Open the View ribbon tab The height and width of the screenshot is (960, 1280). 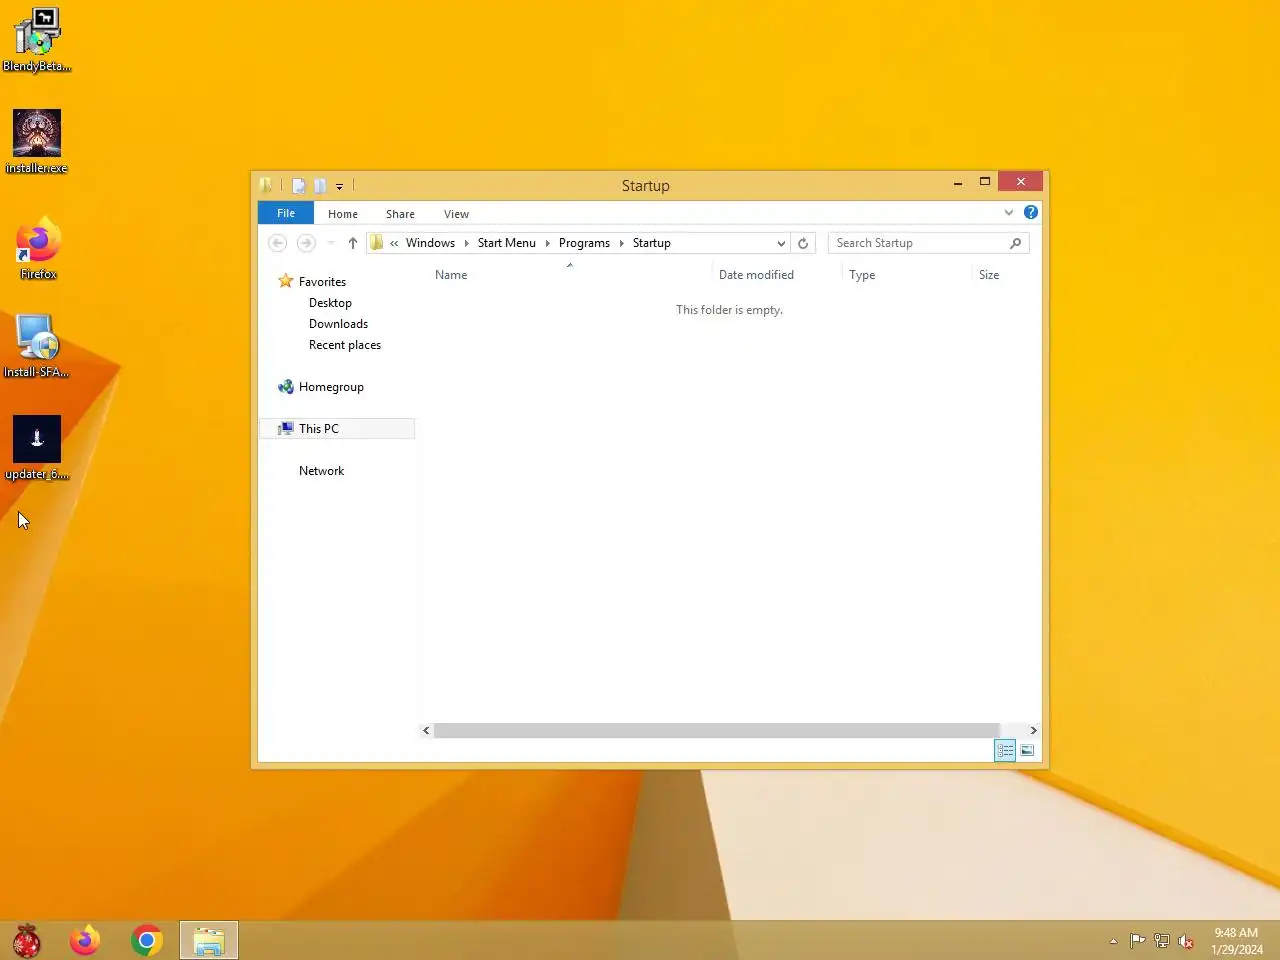point(456,214)
